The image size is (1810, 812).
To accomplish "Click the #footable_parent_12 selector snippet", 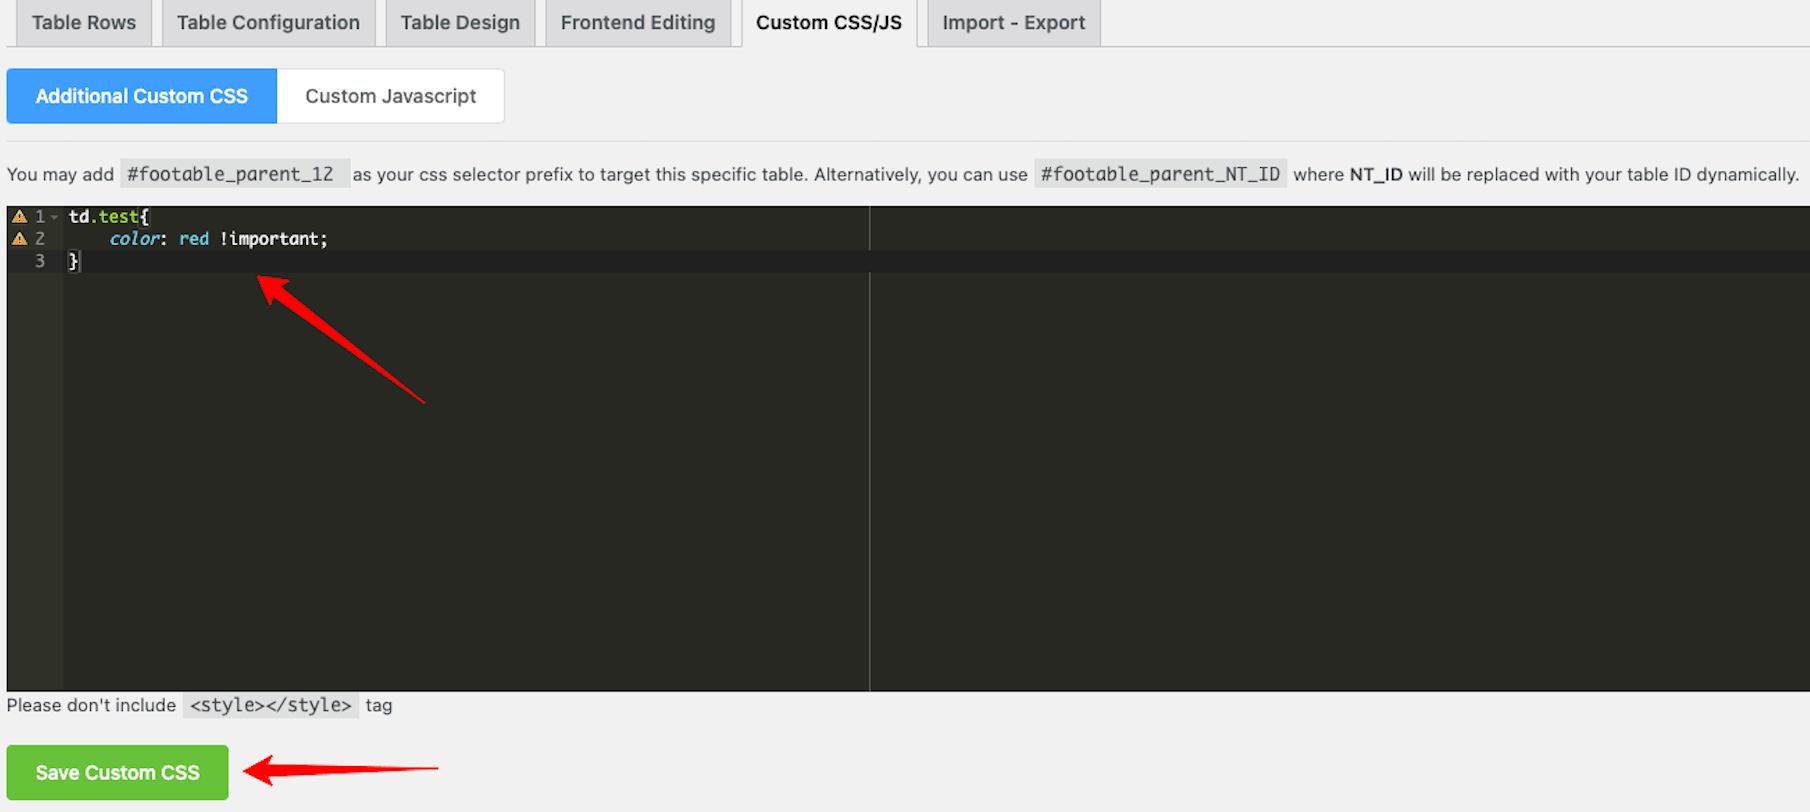I will click(x=231, y=174).
